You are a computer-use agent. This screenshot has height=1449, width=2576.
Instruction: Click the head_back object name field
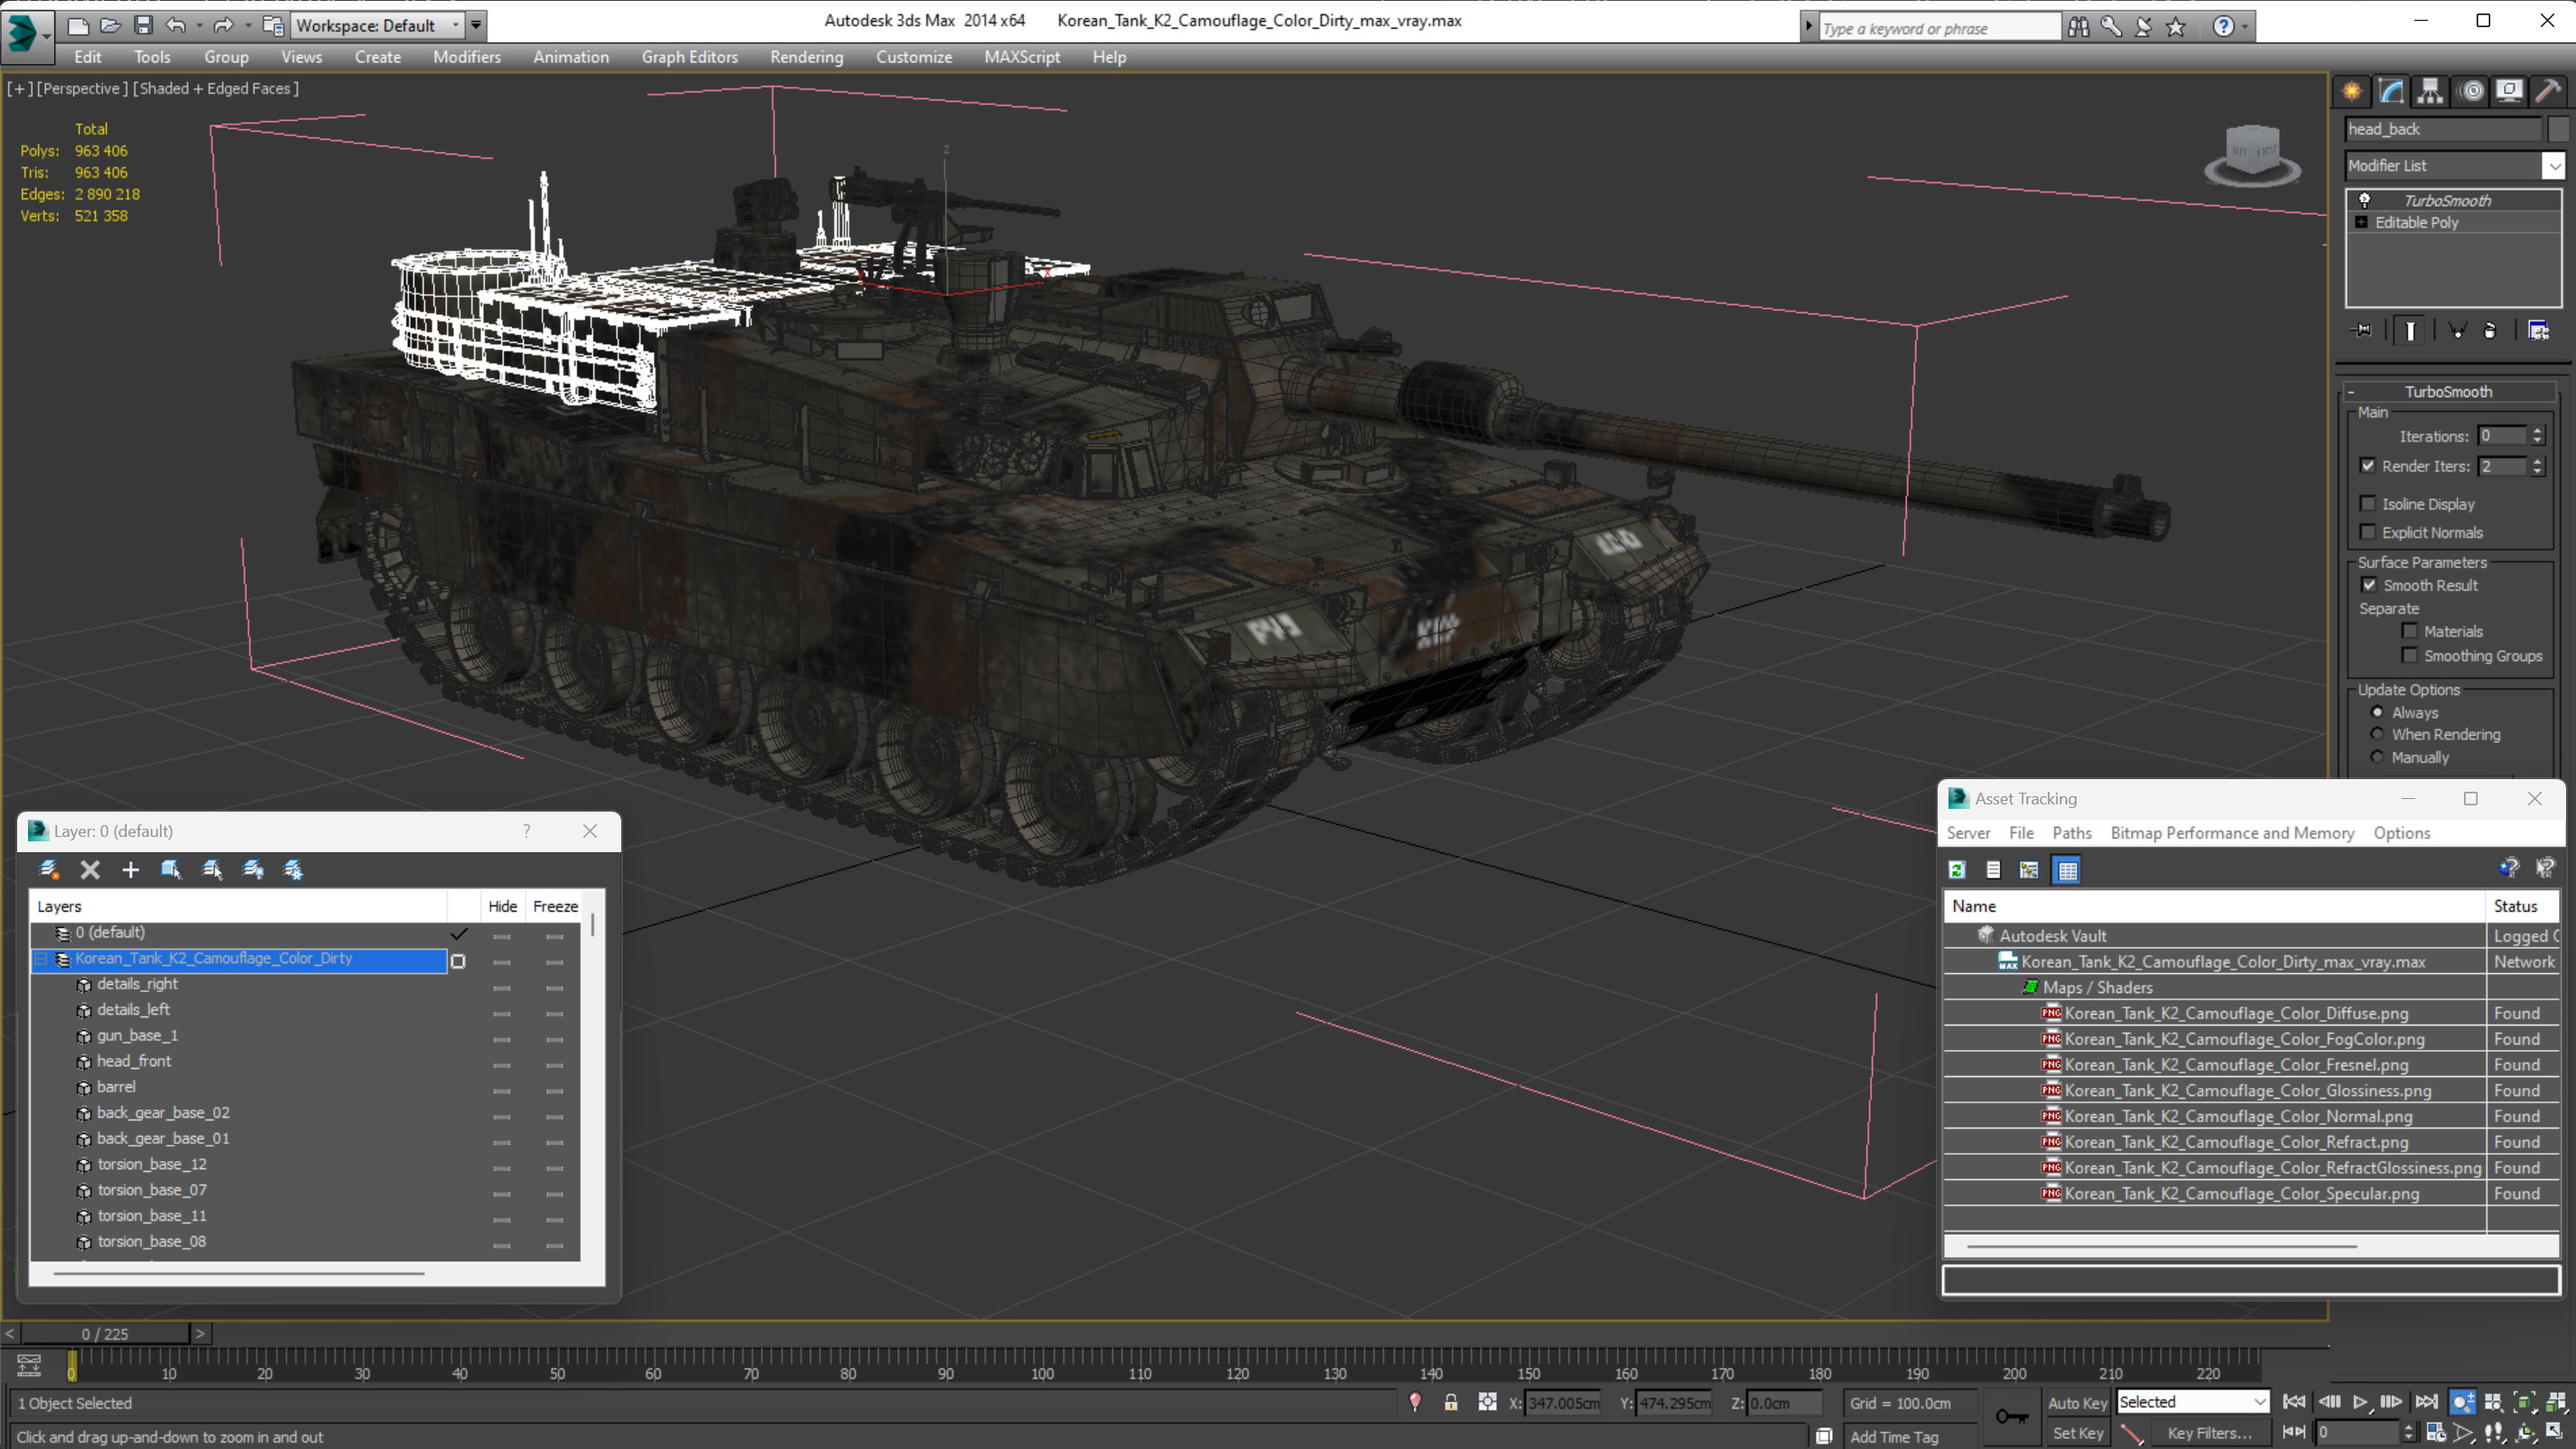[2443, 129]
